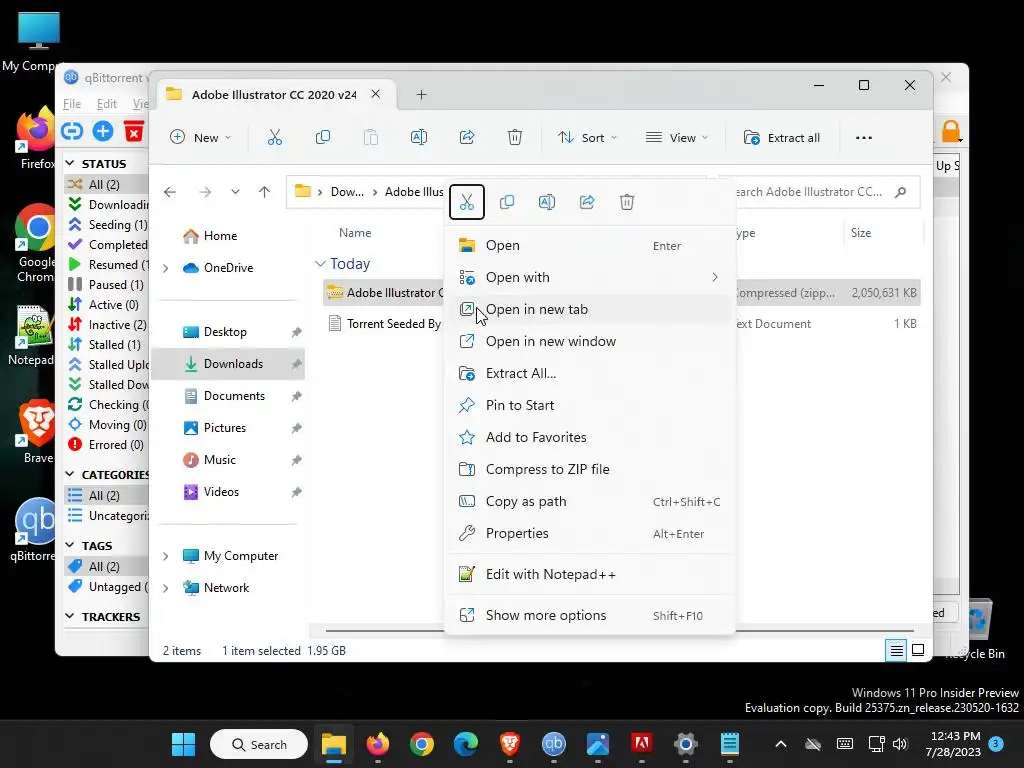The height and width of the screenshot is (768, 1024).
Task: Open the View dropdown
Action: coord(677,138)
